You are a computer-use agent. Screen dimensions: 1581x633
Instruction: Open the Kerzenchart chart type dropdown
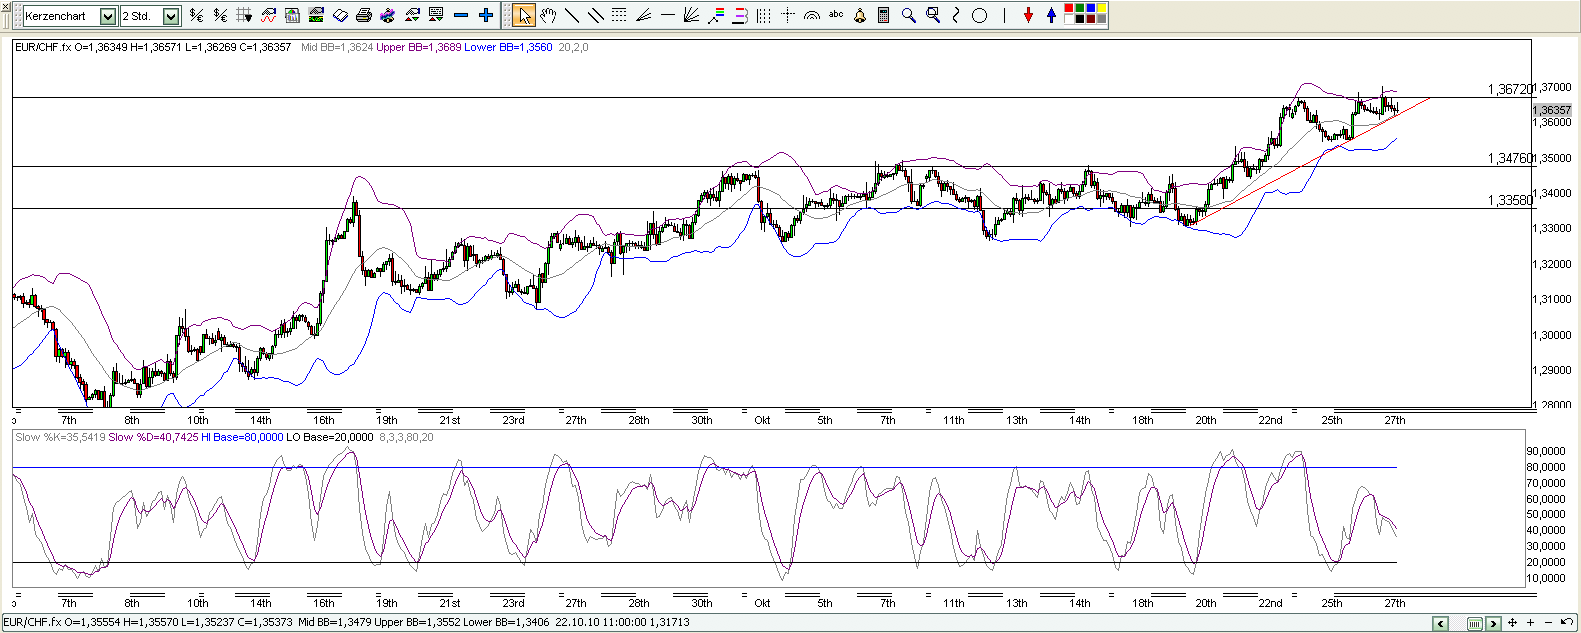pyautogui.click(x=108, y=16)
